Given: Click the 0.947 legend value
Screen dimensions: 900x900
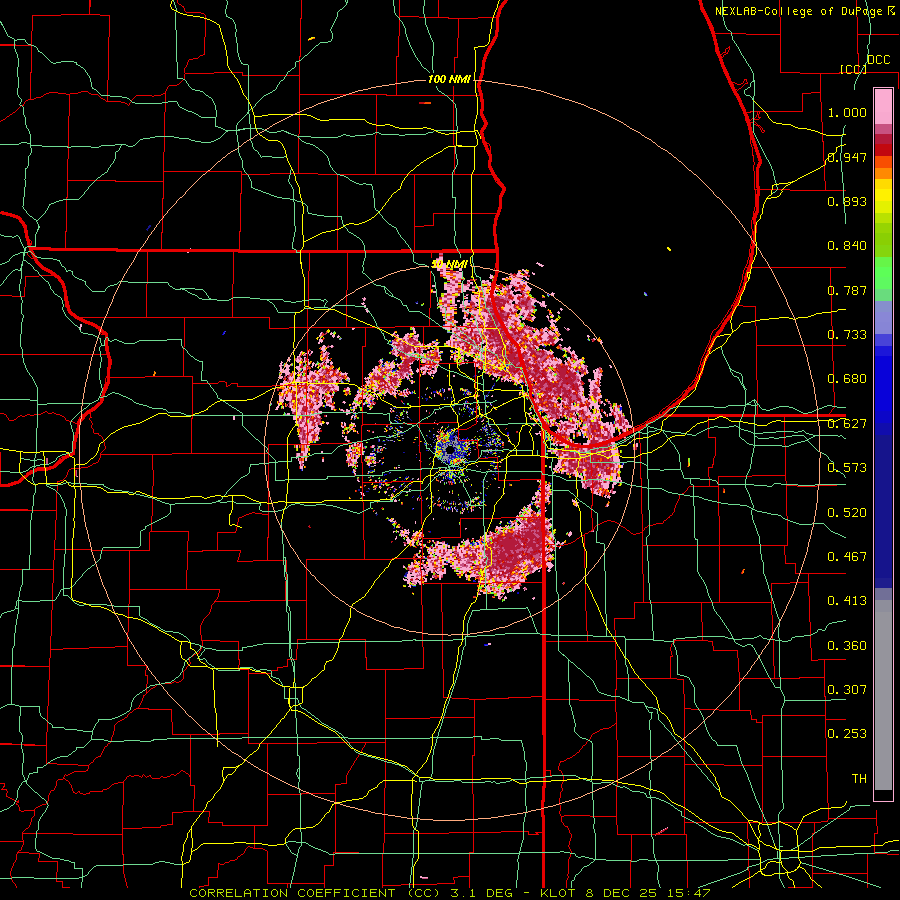Looking at the screenshot, I should point(847,157).
